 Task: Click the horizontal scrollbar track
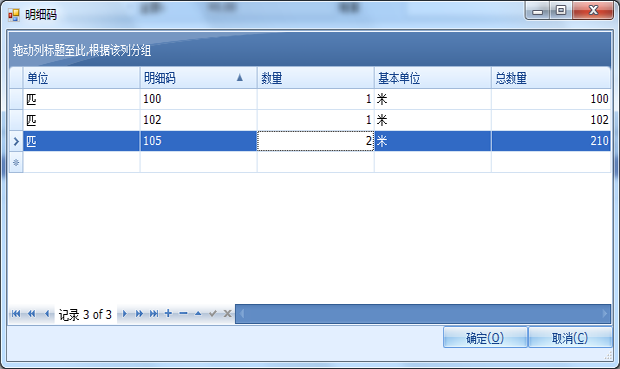click(x=423, y=314)
